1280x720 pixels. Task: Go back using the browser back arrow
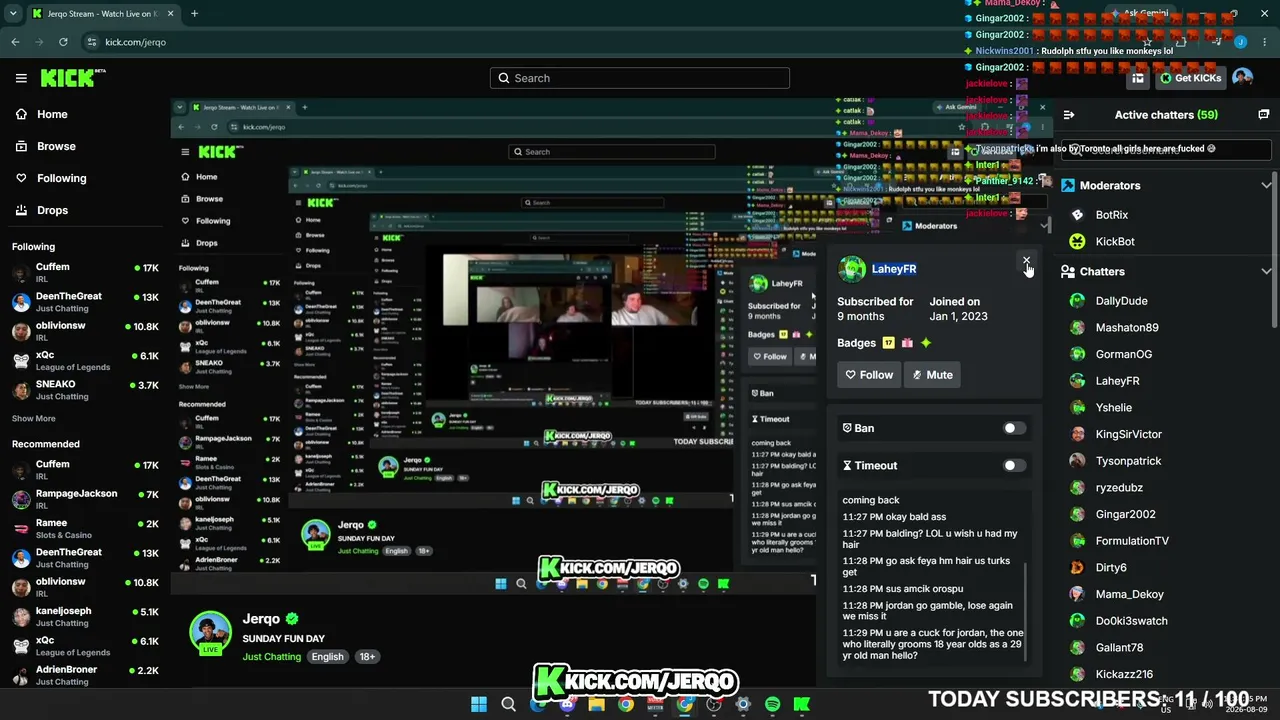click(15, 42)
